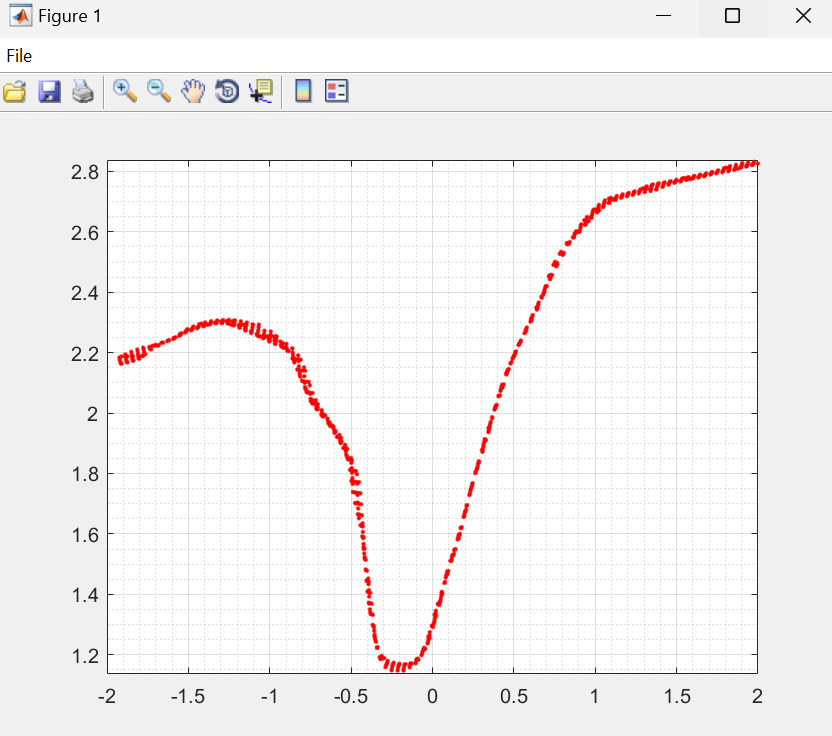Open the File menu
This screenshot has height=736, width=832.
[19, 56]
